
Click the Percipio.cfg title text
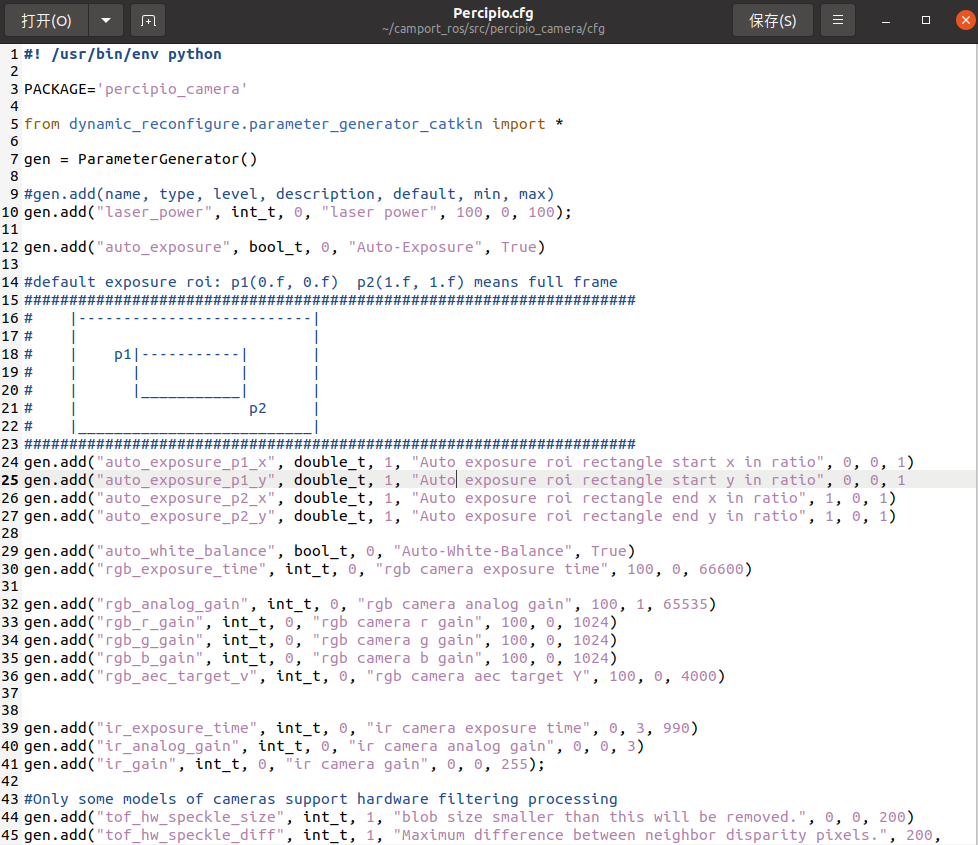493,13
